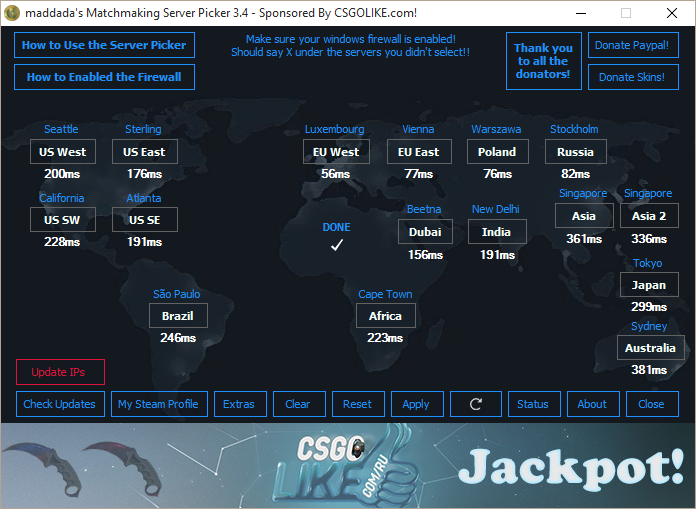Image resolution: width=696 pixels, height=509 pixels.
Task: Open the Status window
Action: click(x=533, y=404)
